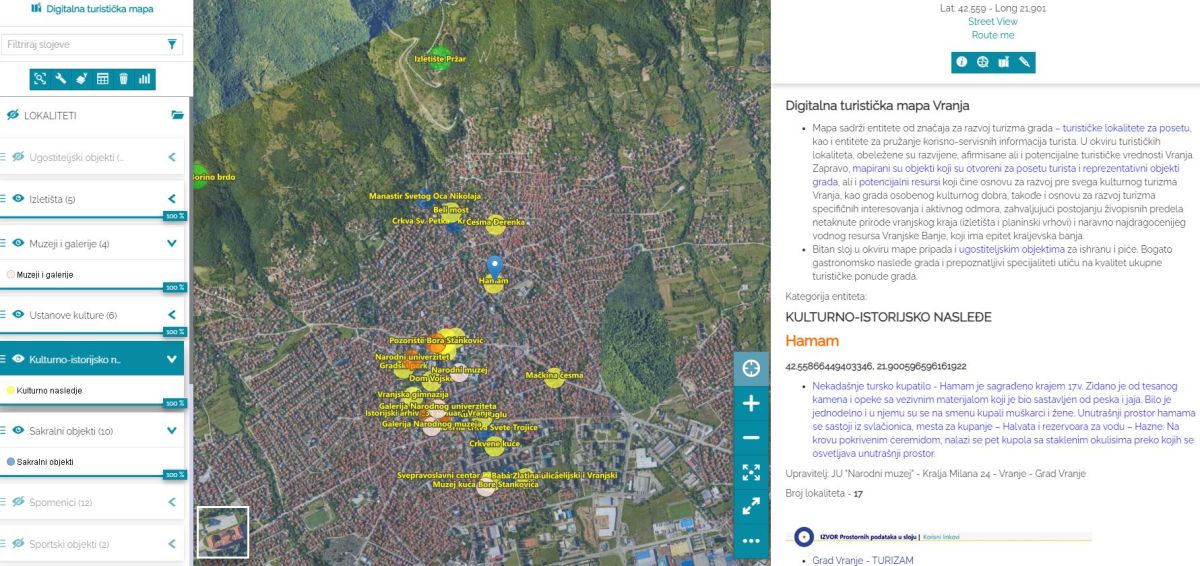The width and height of the screenshot is (1200, 566).
Task: Collapse the Muzeji i galerije layer chevron
Action: pos(172,243)
